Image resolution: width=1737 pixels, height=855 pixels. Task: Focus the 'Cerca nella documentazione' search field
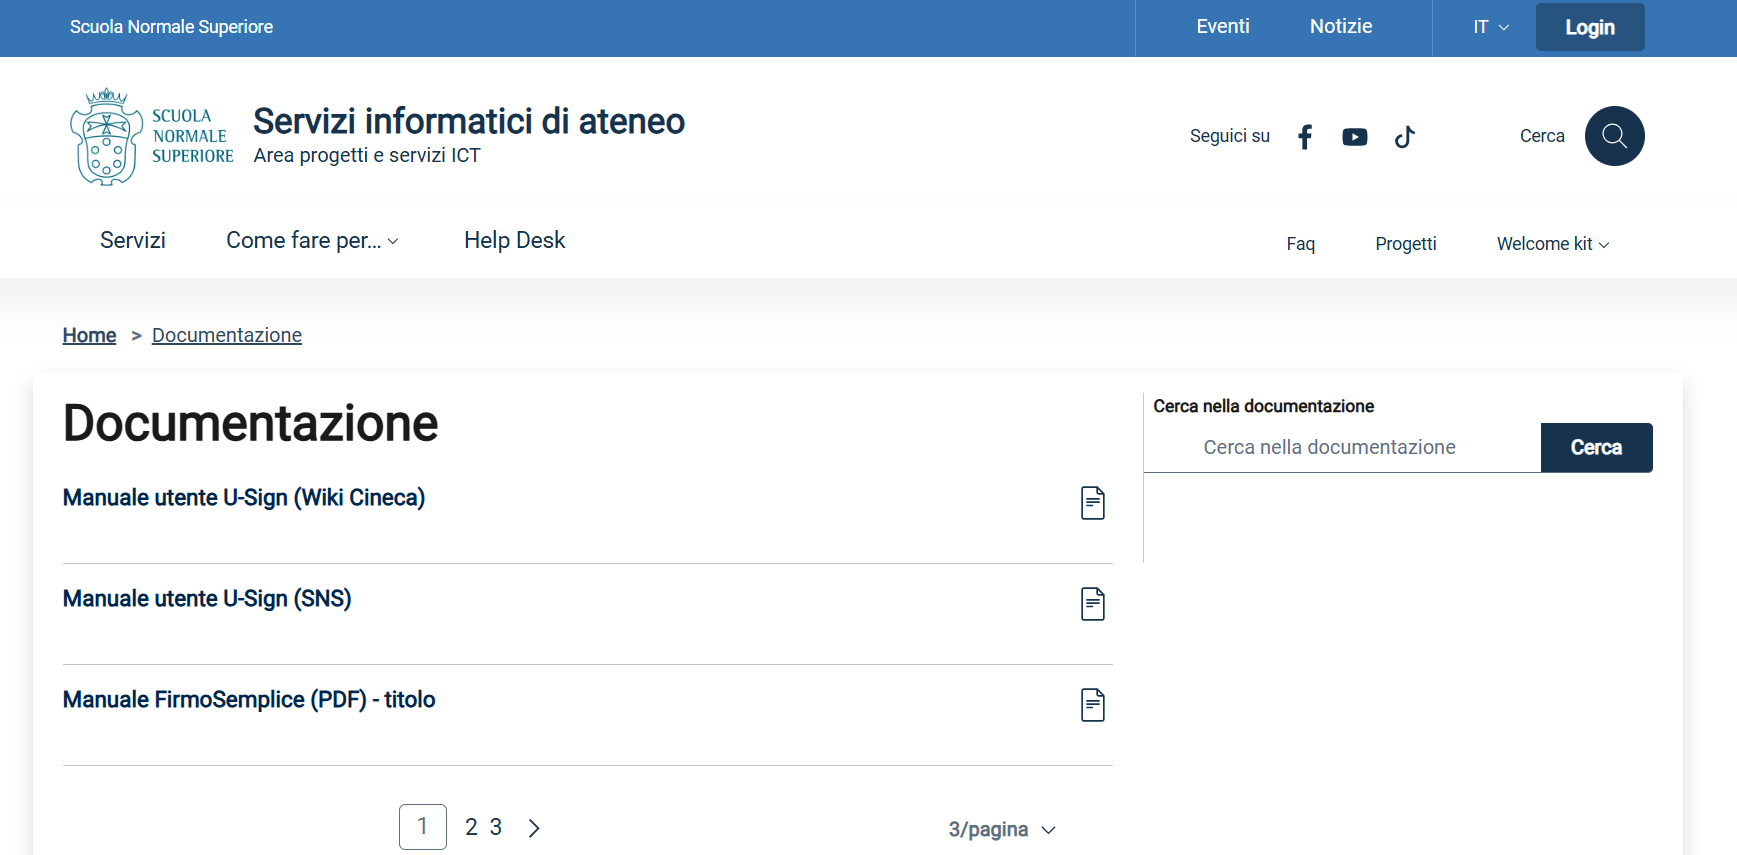point(1342,448)
